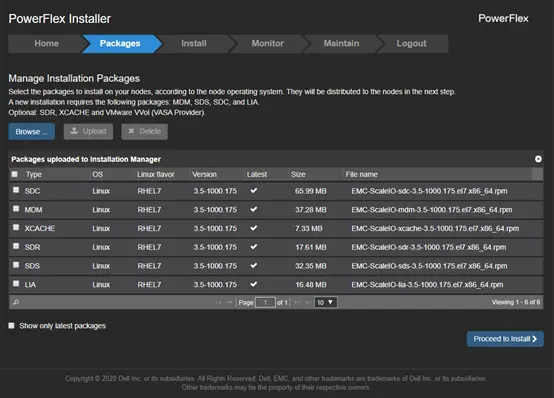Click the 37.28 MB size cell
Image resolution: width=554 pixels, height=398 pixels.
(x=311, y=210)
